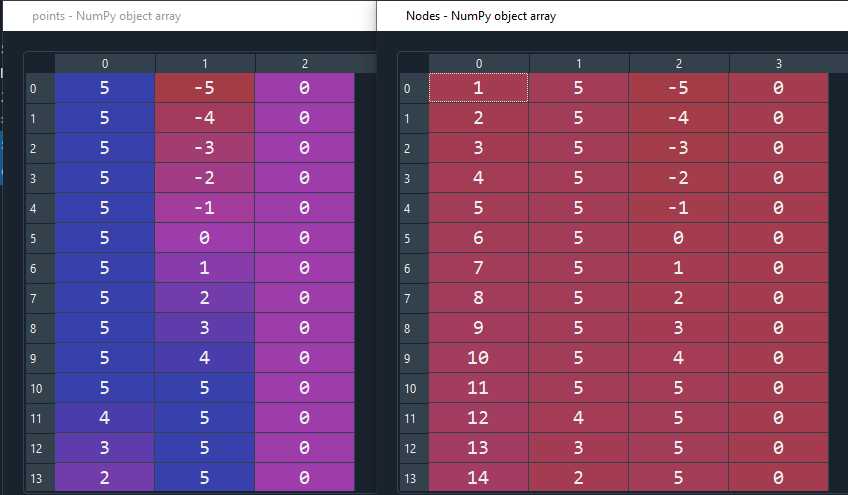The image size is (848, 495).
Task: Click column header 0 in points array
Action: click(105, 63)
